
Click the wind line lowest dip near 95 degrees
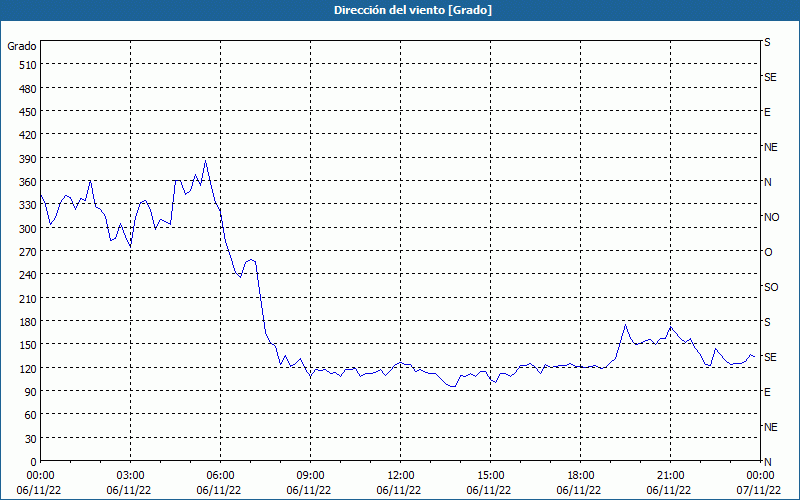(x=452, y=386)
